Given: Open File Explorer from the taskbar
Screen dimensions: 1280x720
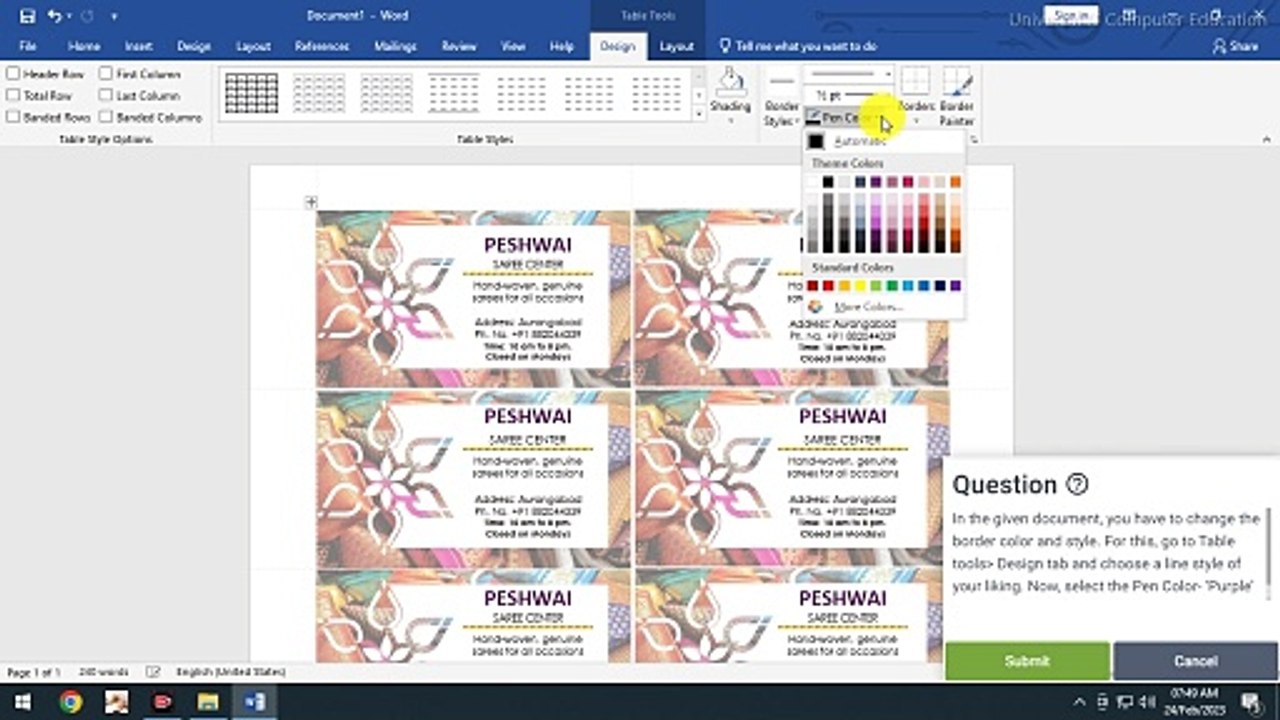Looking at the screenshot, I should click(x=208, y=702).
